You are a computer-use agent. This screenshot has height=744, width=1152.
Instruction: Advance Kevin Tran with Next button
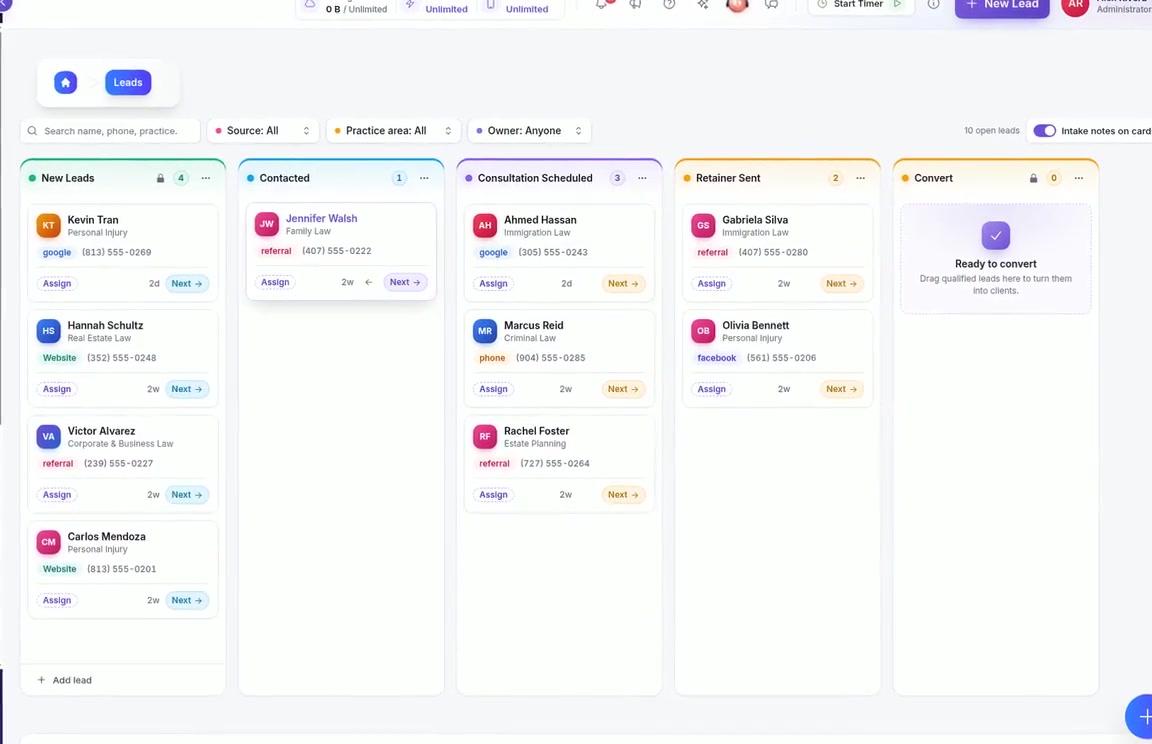click(187, 283)
